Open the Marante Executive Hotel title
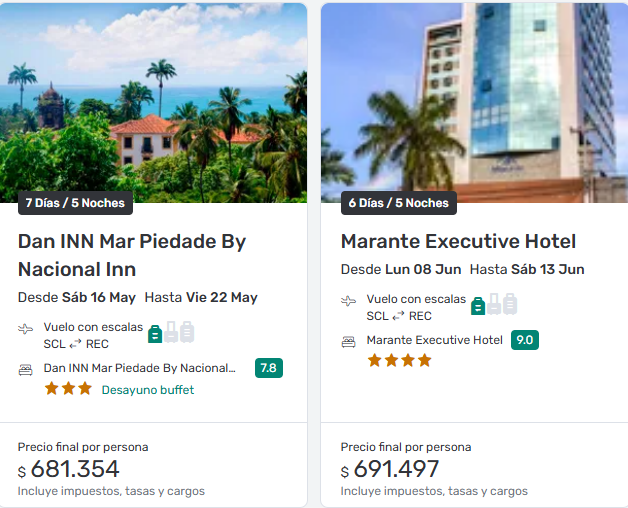This screenshot has height=508, width=628. pos(458,241)
